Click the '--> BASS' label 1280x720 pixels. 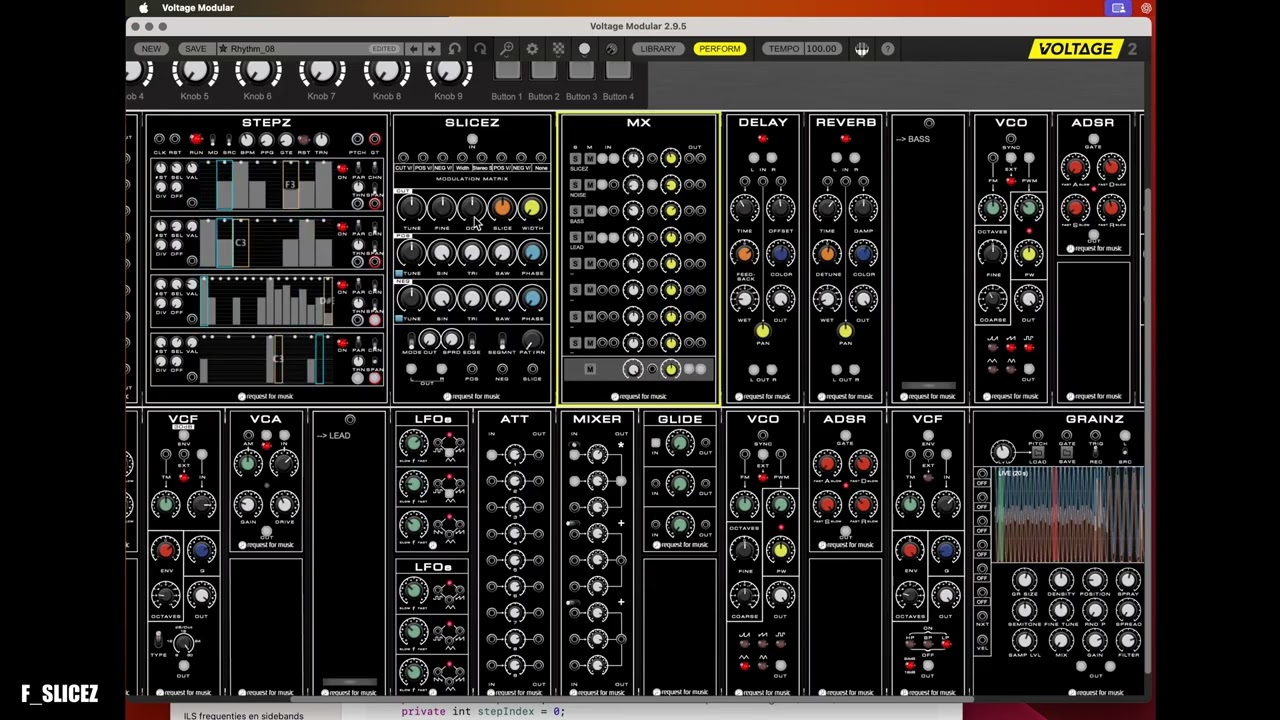[x=913, y=139]
